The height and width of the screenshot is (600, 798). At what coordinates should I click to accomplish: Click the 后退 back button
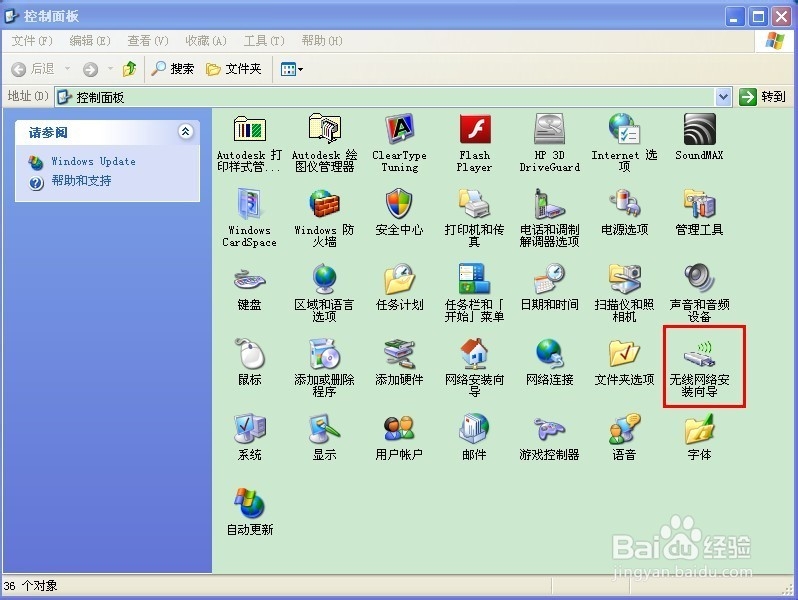[33, 69]
